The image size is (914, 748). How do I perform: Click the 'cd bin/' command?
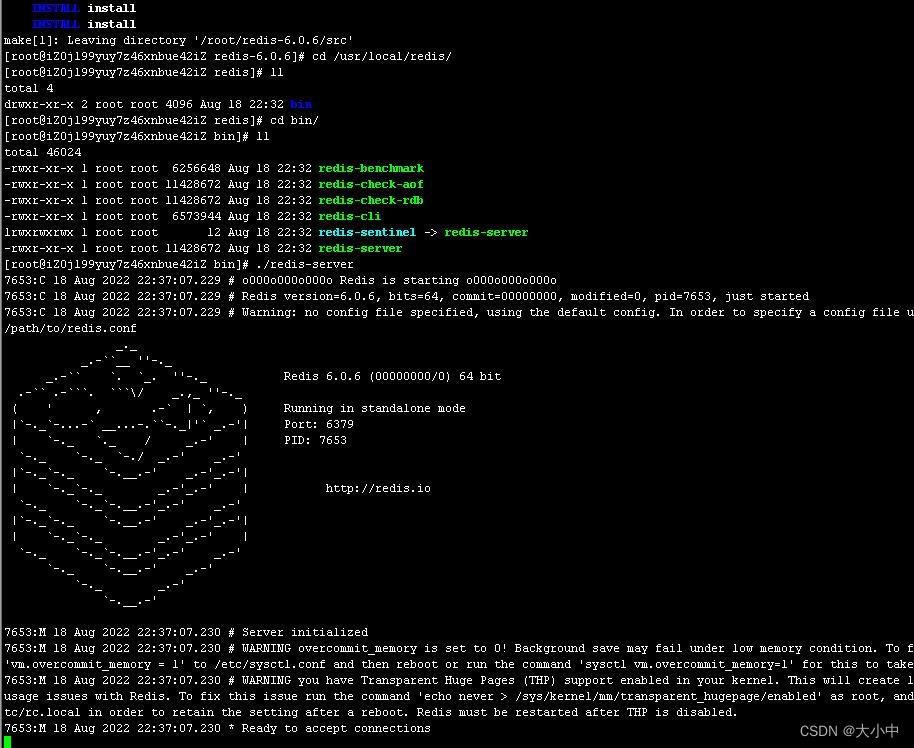294,120
